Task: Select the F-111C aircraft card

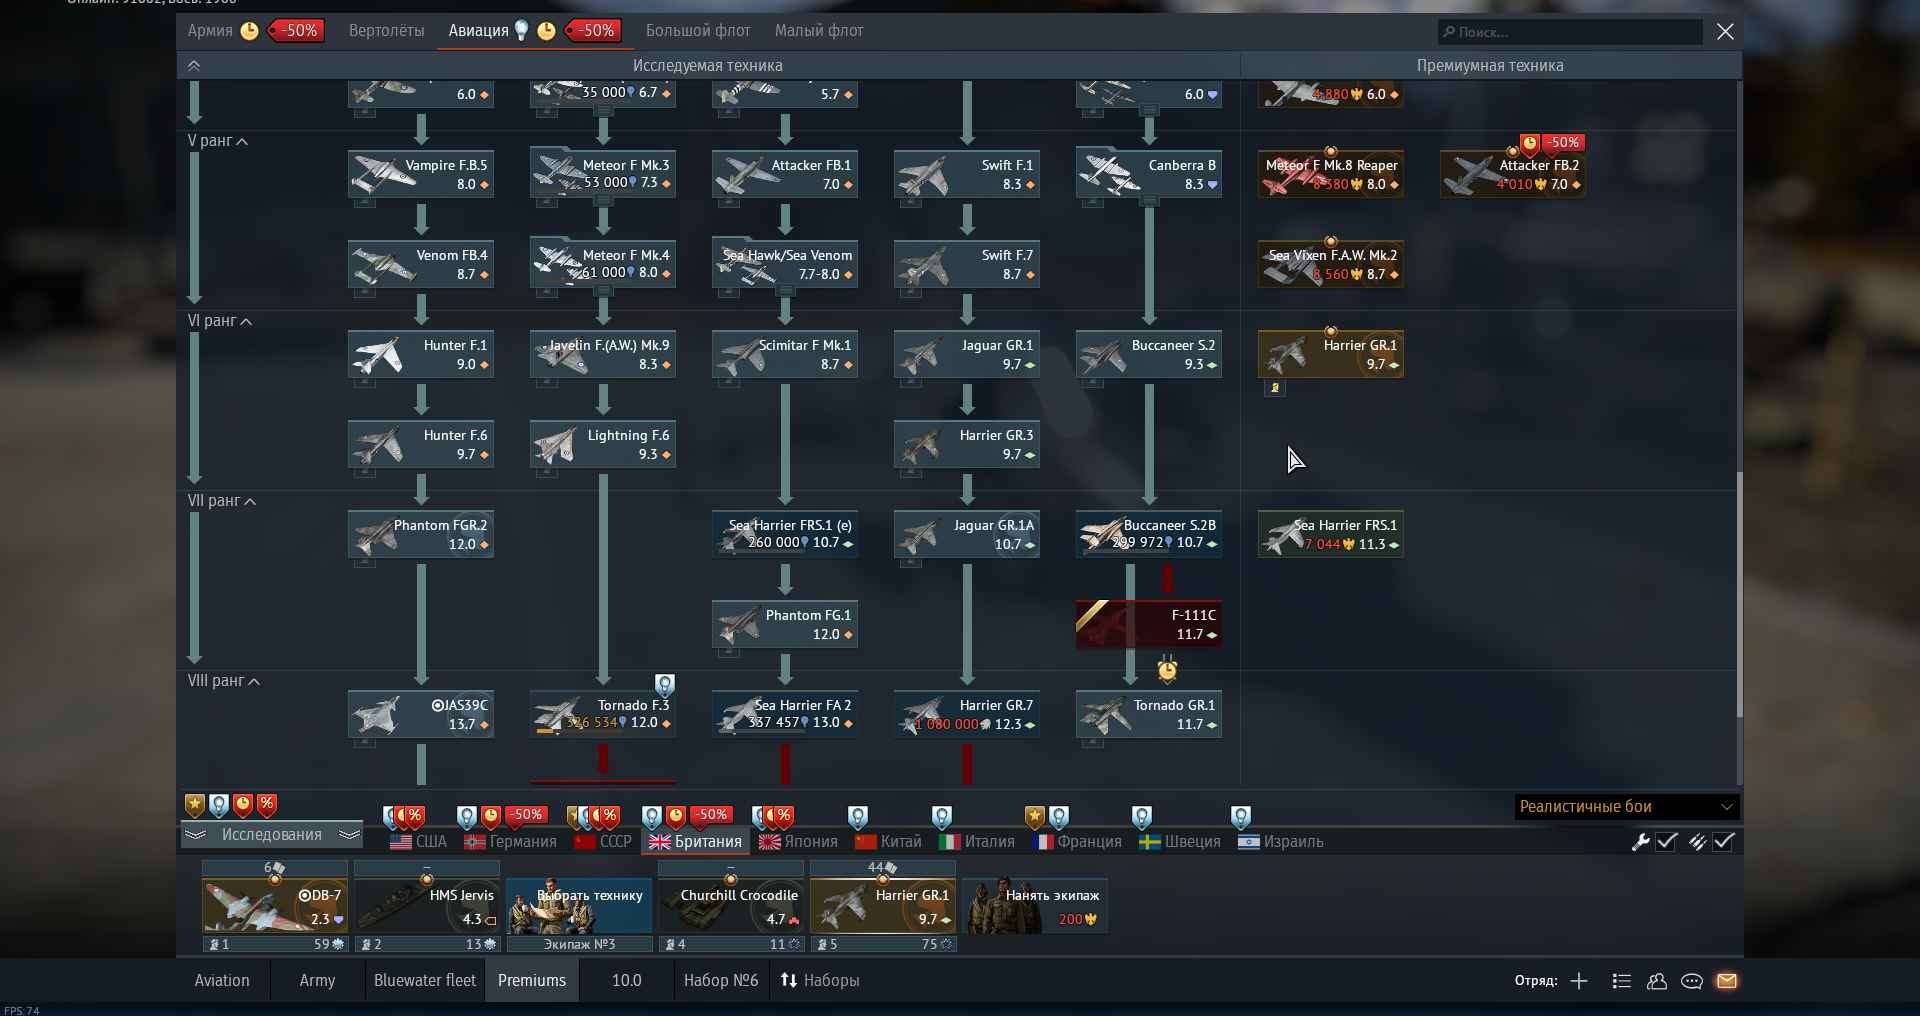Action: (1148, 625)
